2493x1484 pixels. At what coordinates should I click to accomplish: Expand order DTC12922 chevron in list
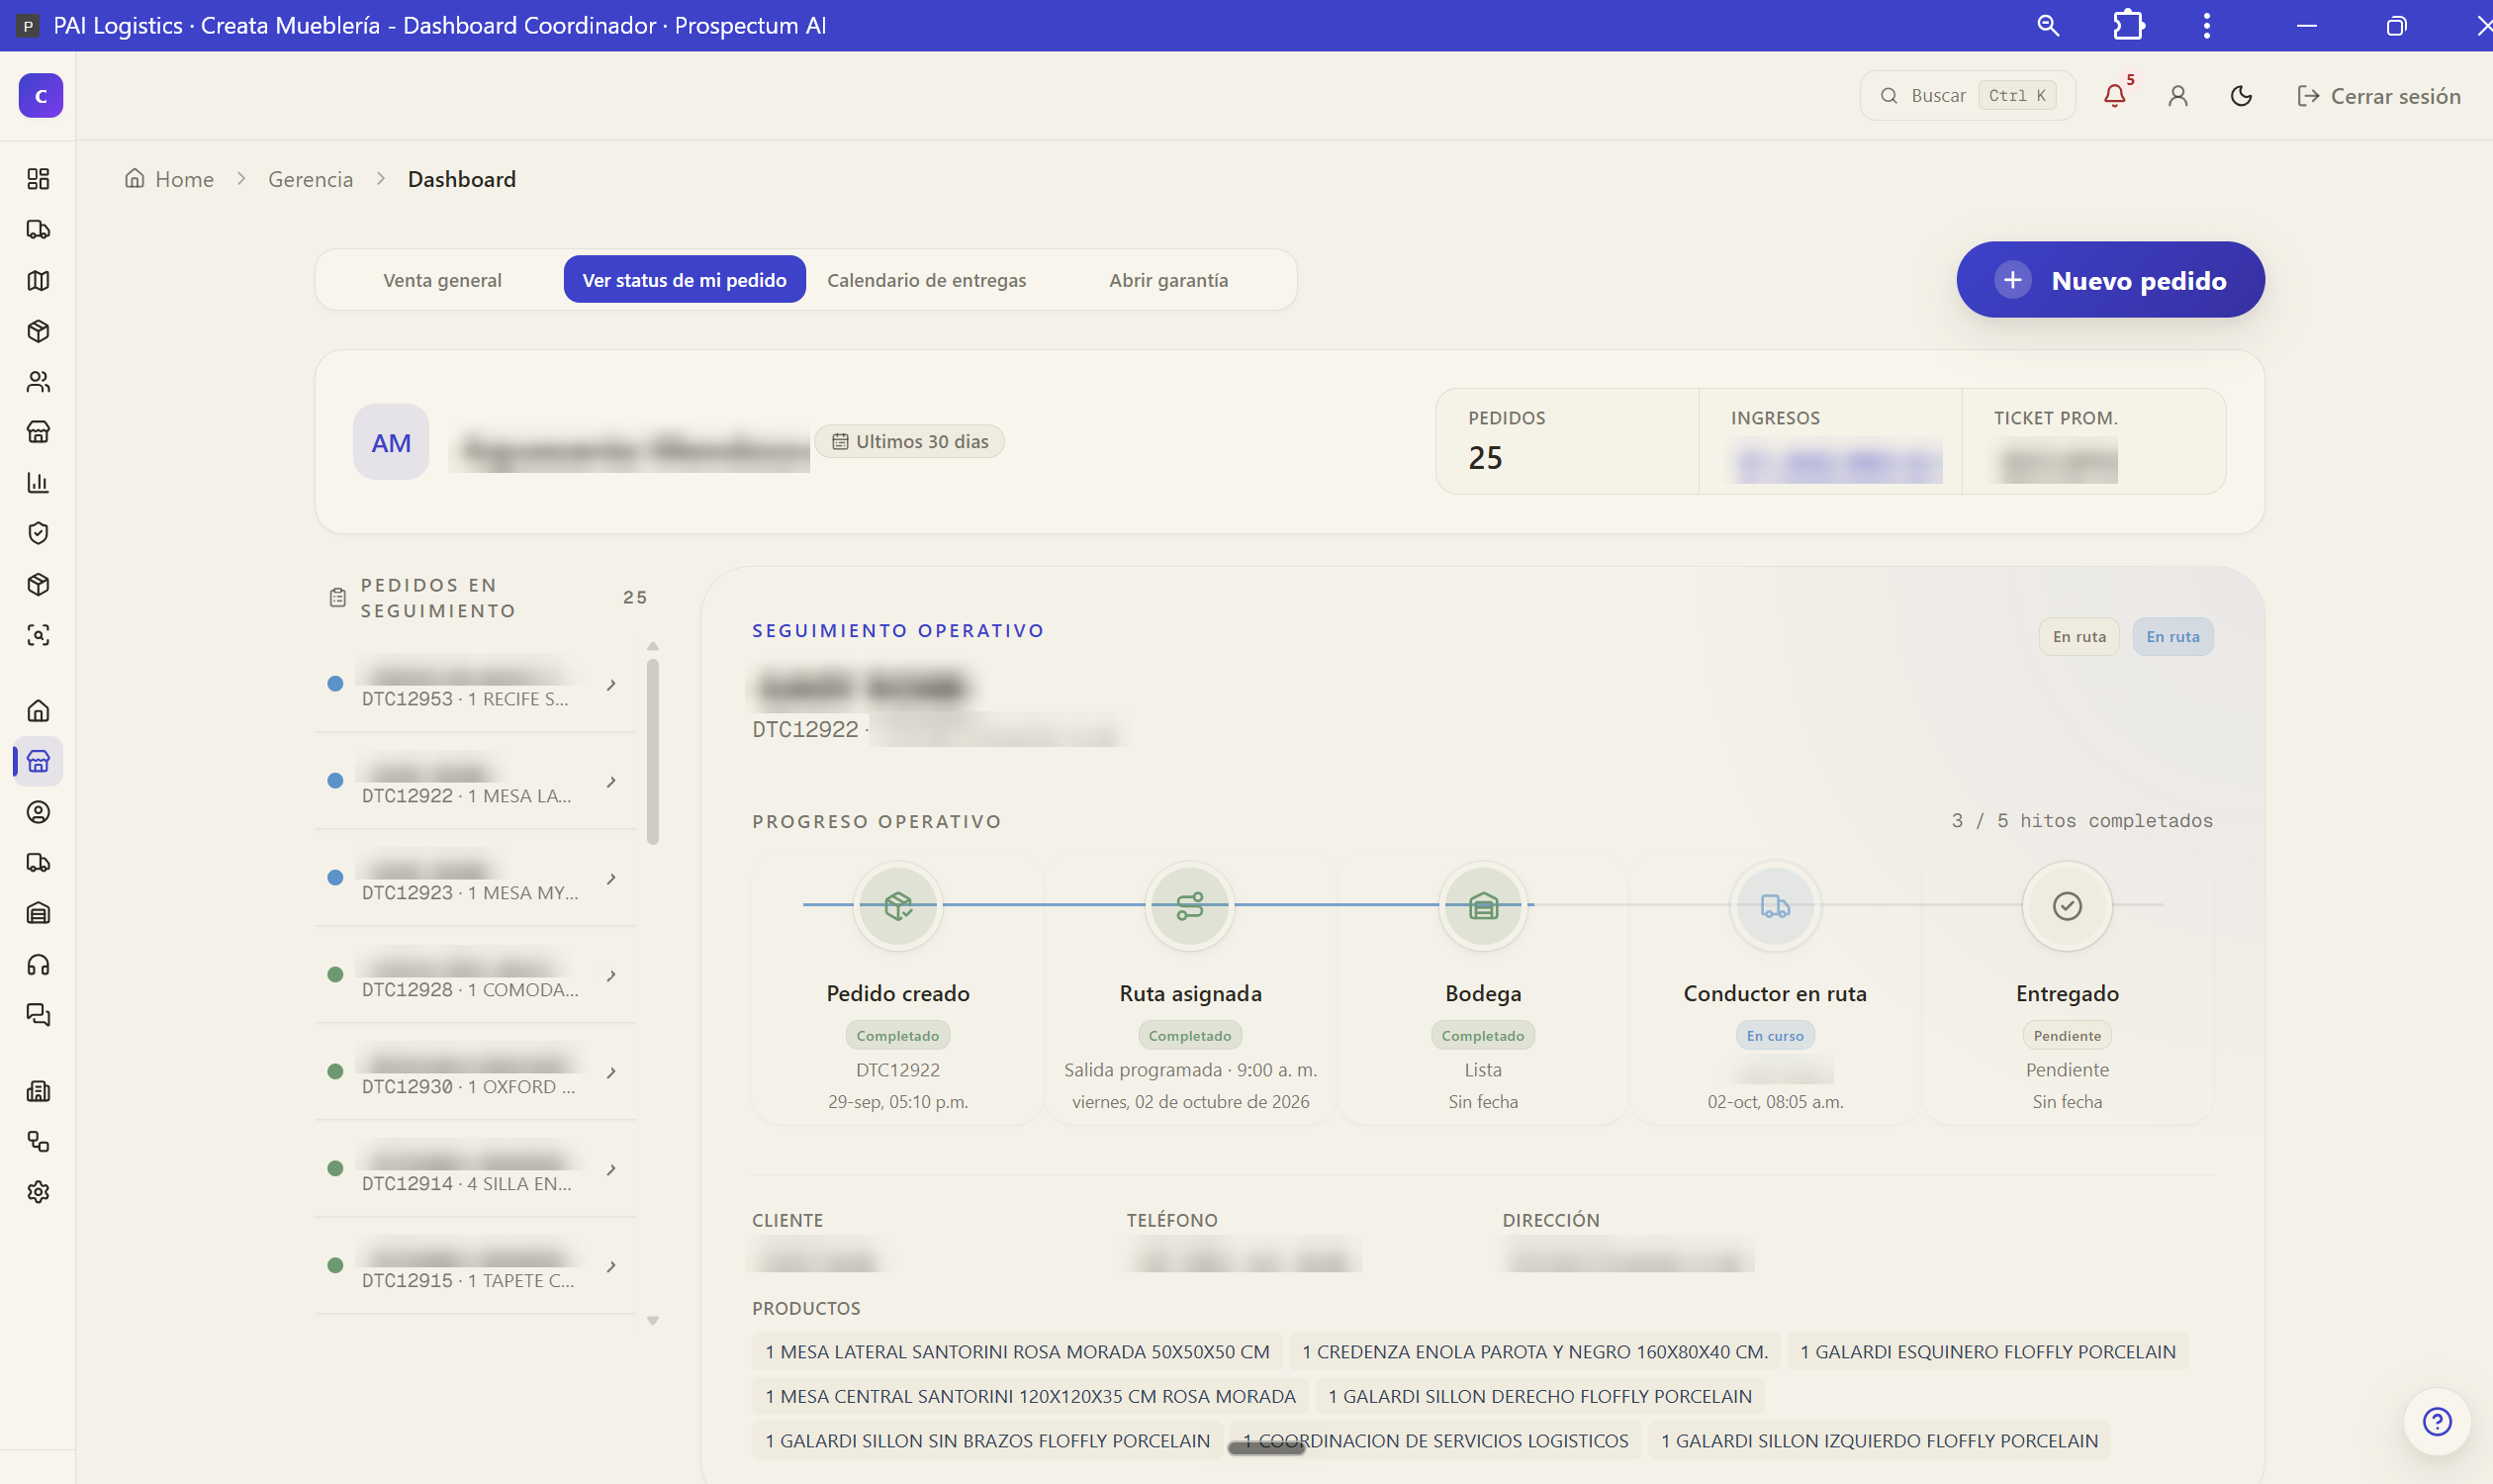[x=611, y=782]
